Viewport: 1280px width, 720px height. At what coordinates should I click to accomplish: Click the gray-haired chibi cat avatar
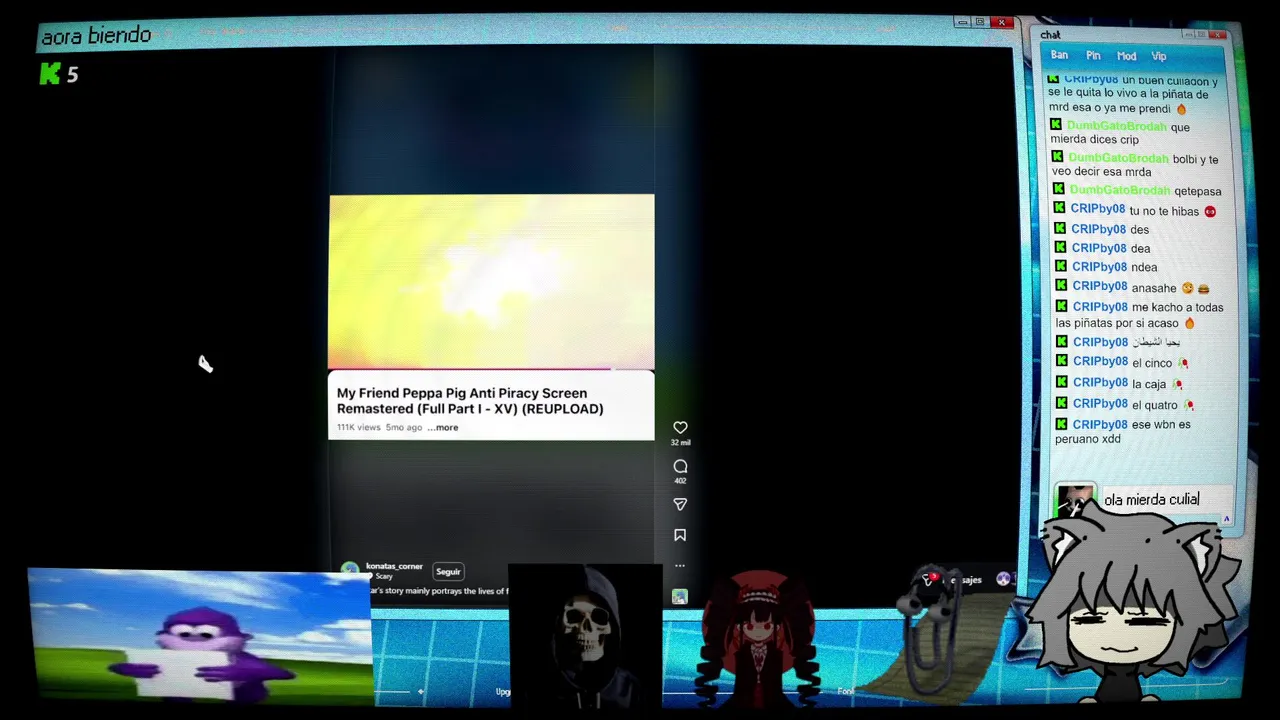coord(1130,605)
